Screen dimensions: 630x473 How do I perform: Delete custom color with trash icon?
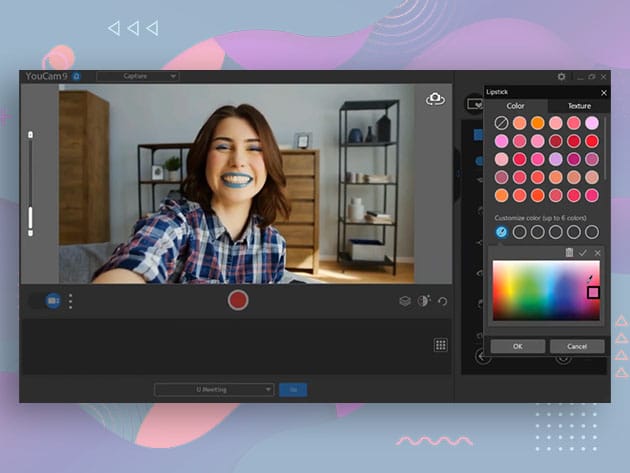[x=569, y=253]
